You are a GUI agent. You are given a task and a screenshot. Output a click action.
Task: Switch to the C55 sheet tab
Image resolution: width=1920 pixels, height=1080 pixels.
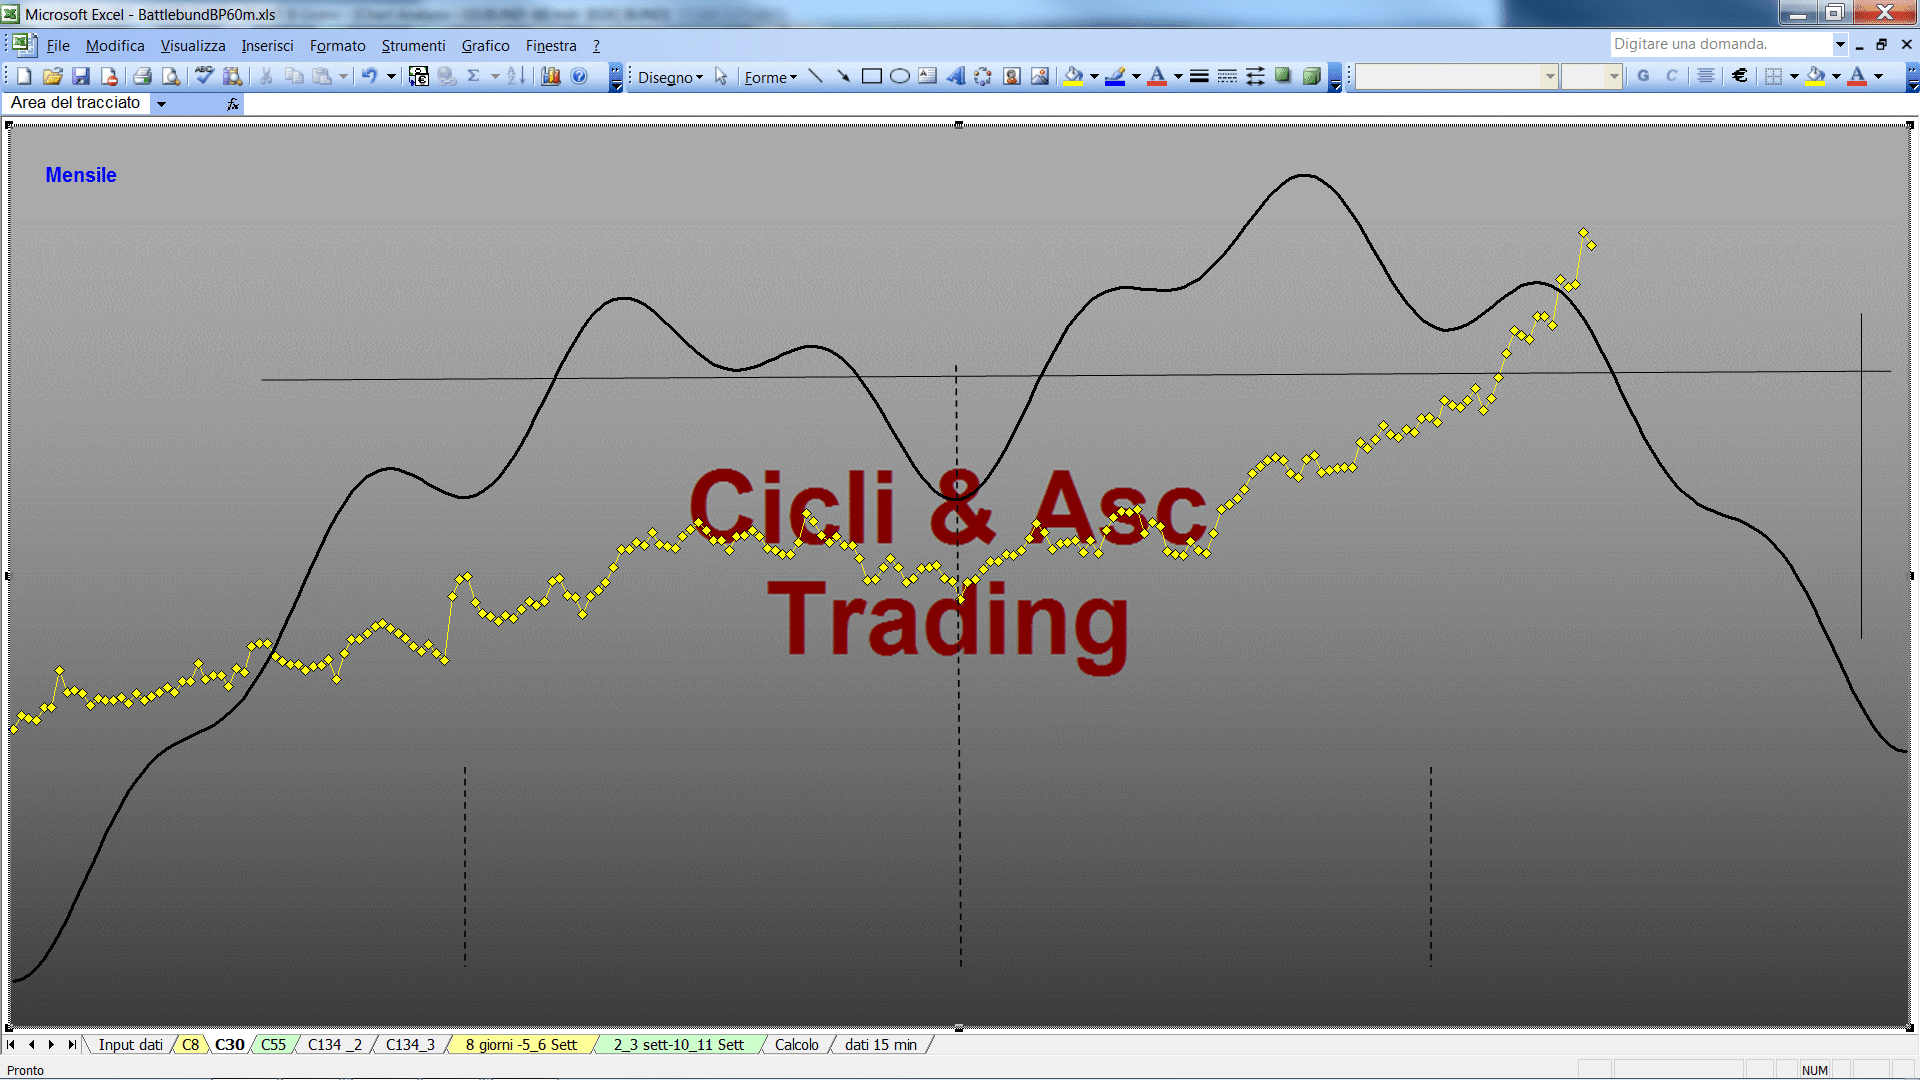pyautogui.click(x=273, y=1044)
